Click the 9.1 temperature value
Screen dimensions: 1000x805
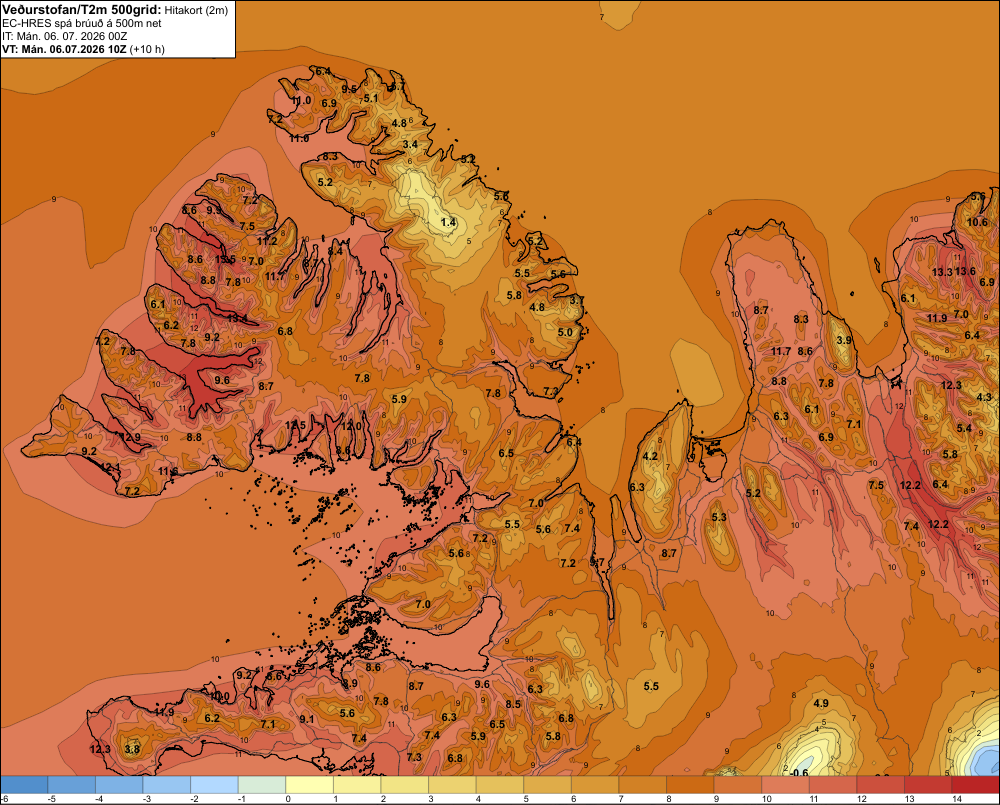click(307, 719)
